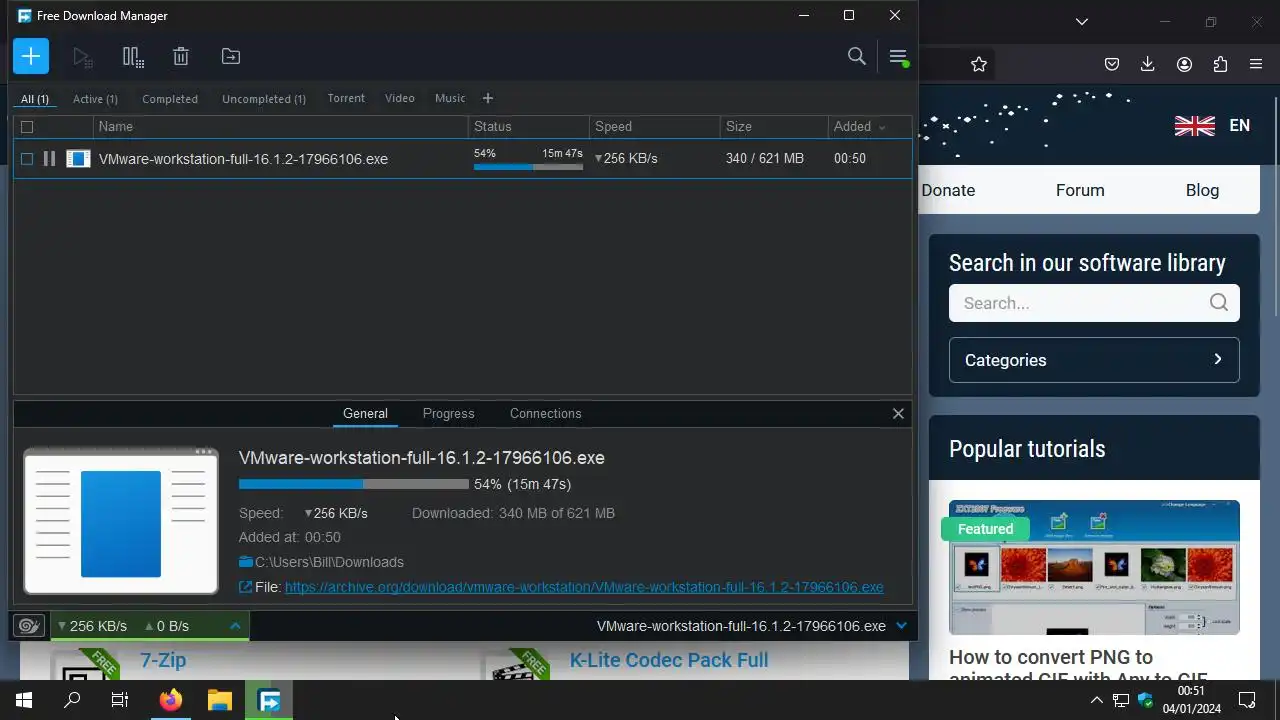Click the taskbar clock showing 00:51
Image resolution: width=1280 pixels, height=720 pixels.
pyautogui.click(x=1191, y=700)
